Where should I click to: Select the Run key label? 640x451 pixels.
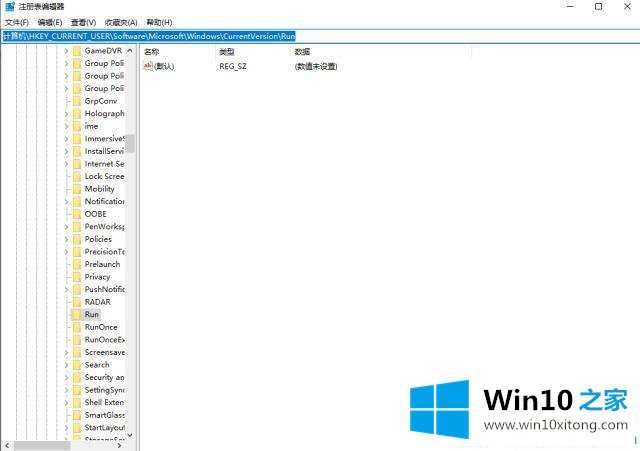click(92, 314)
